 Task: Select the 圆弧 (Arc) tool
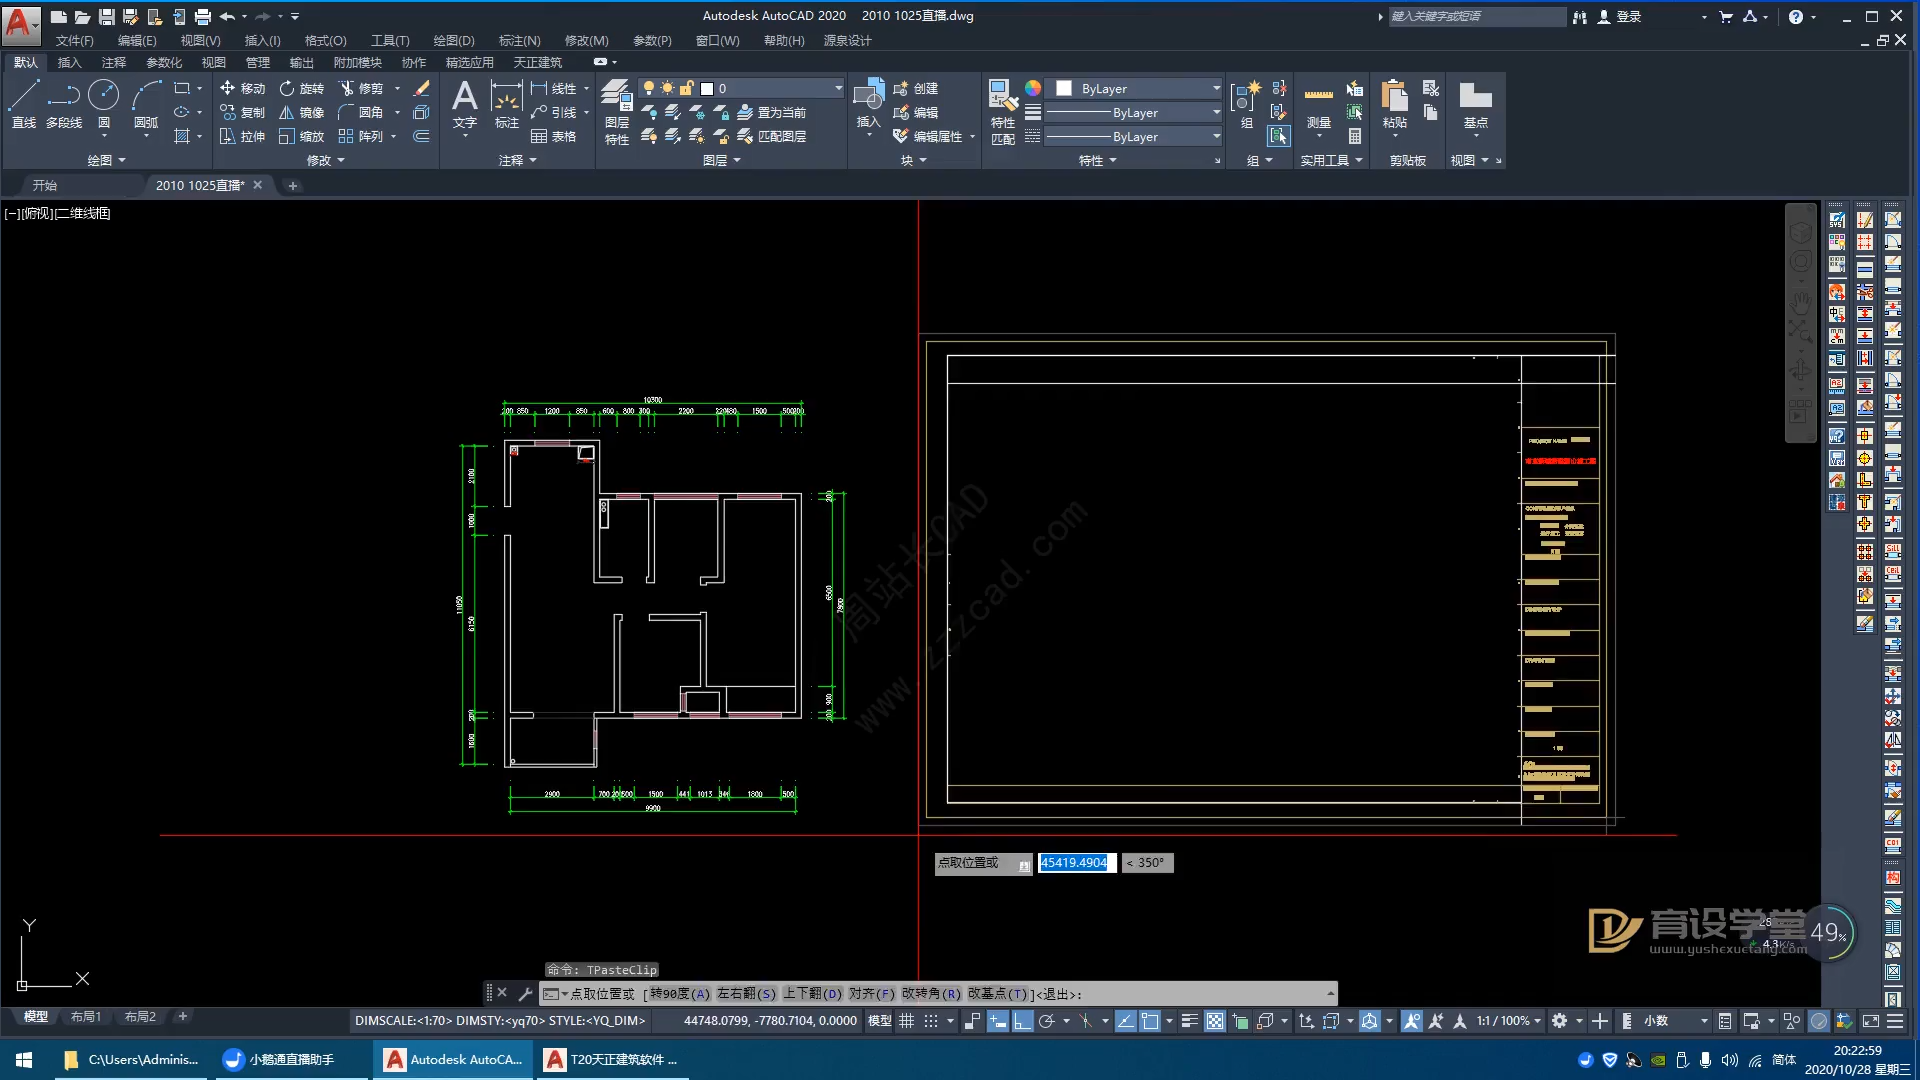pos(146,105)
